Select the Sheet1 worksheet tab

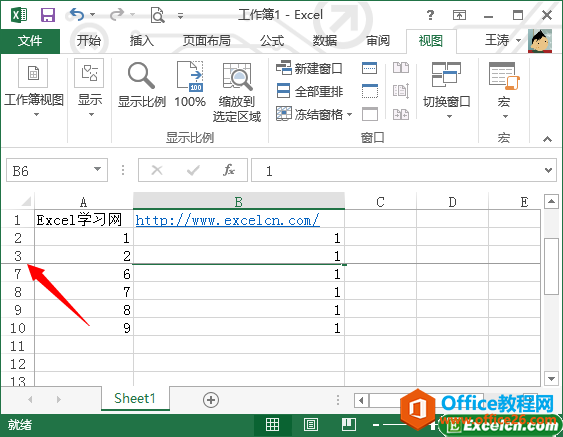135,398
